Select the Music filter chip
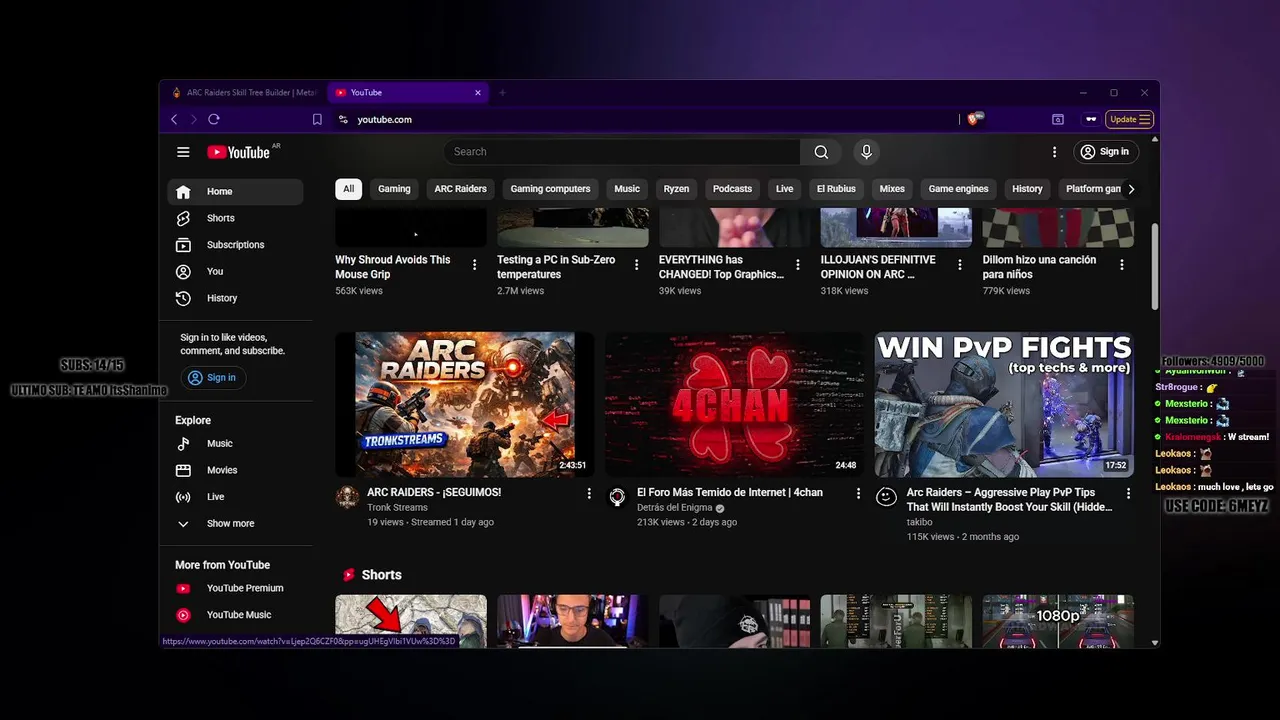1280x720 pixels. tap(627, 189)
